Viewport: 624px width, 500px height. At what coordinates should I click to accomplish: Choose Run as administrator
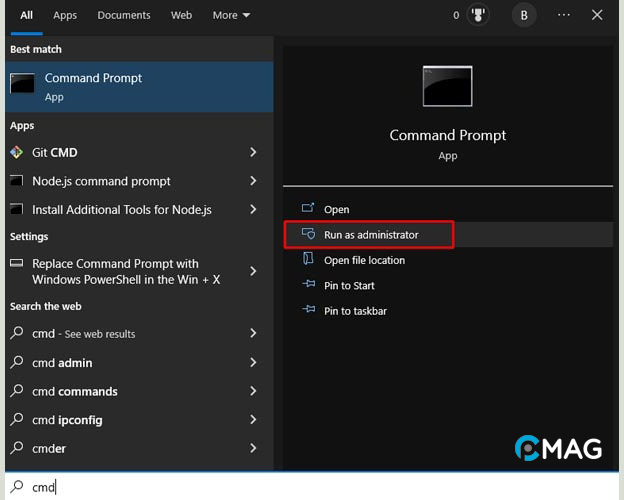(x=448, y=234)
